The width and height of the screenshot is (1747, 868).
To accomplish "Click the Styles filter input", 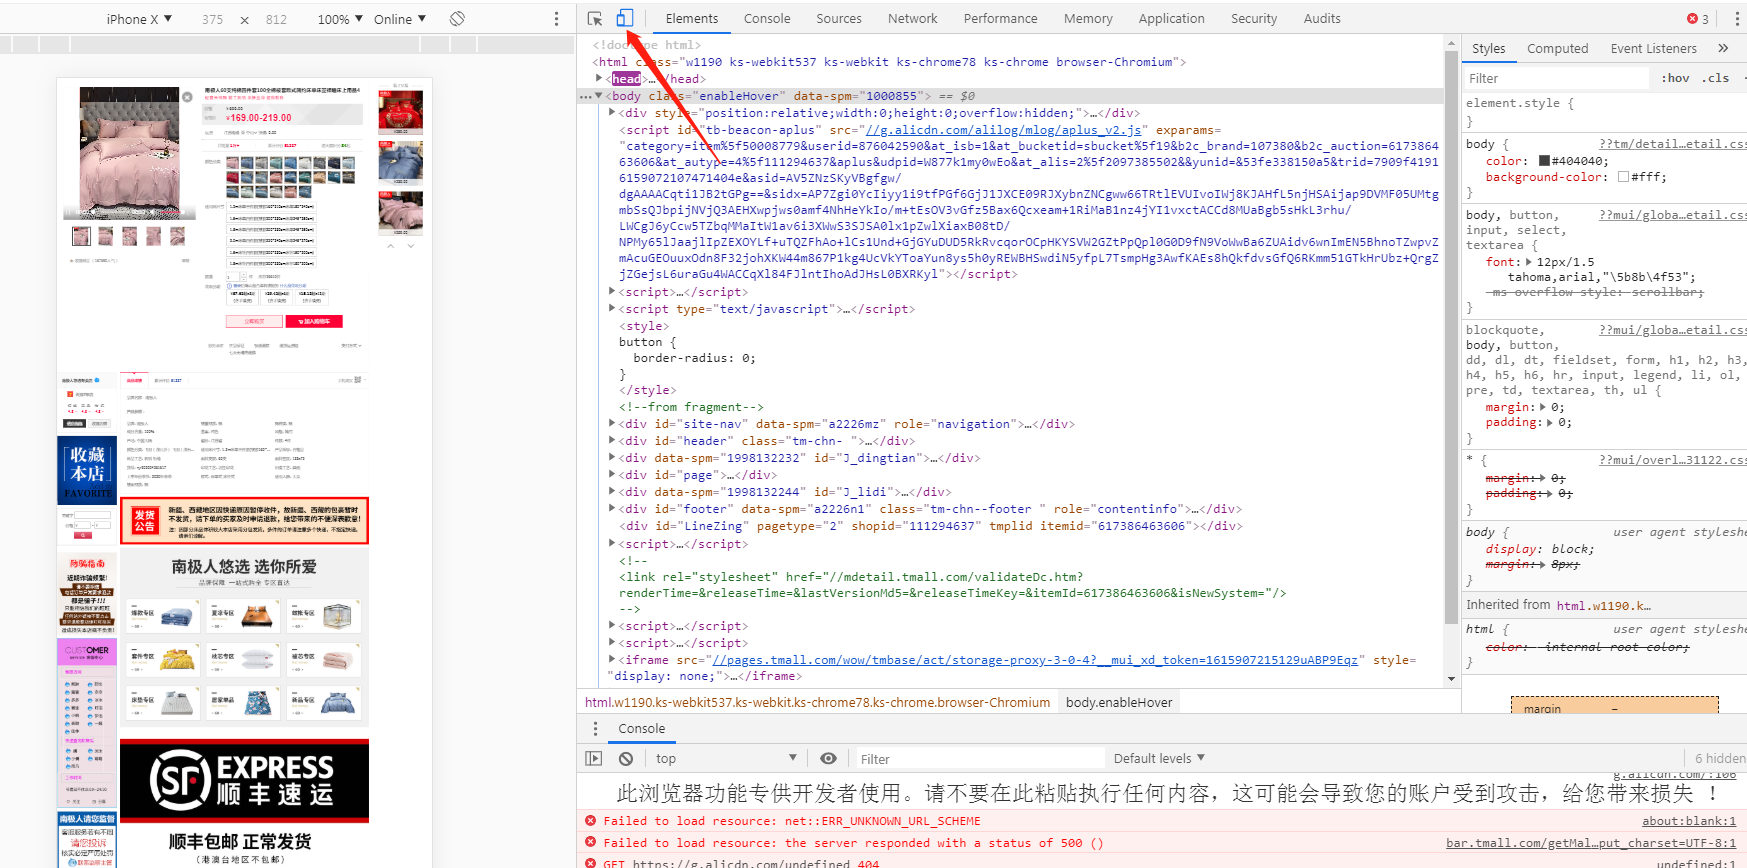I will (1556, 78).
